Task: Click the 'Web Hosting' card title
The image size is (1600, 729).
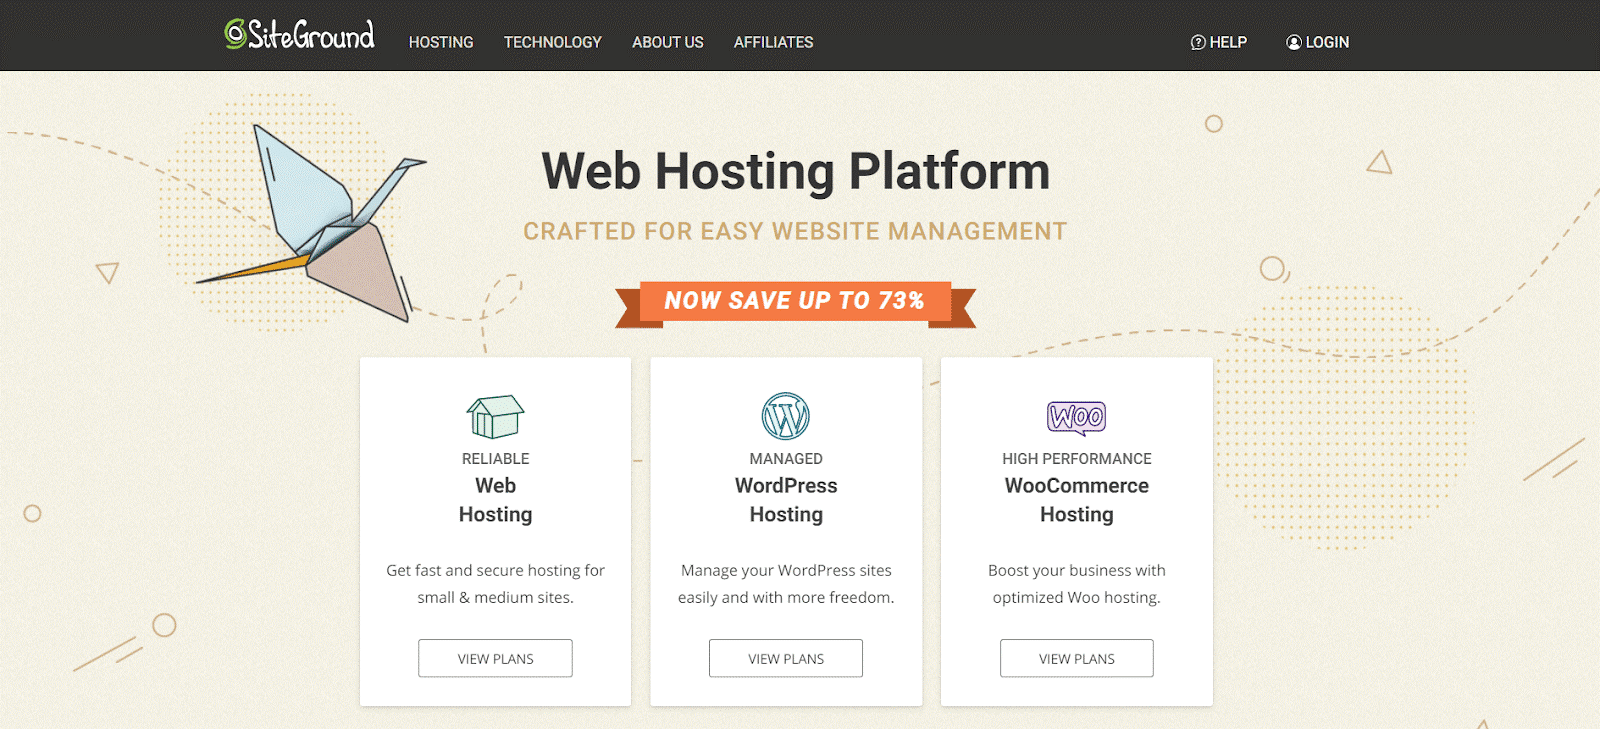Action: click(495, 500)
